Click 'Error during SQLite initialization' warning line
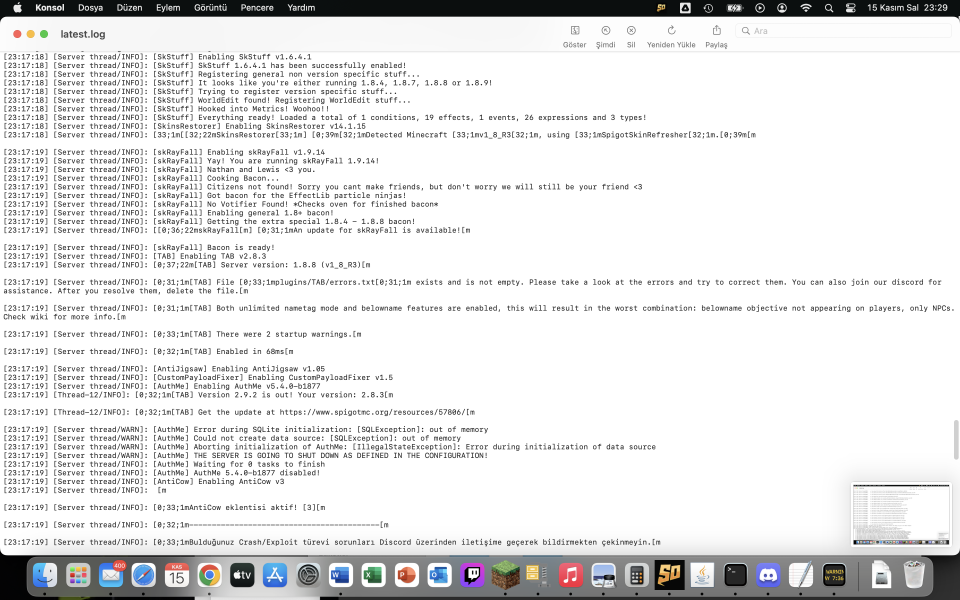 [246, 429]
